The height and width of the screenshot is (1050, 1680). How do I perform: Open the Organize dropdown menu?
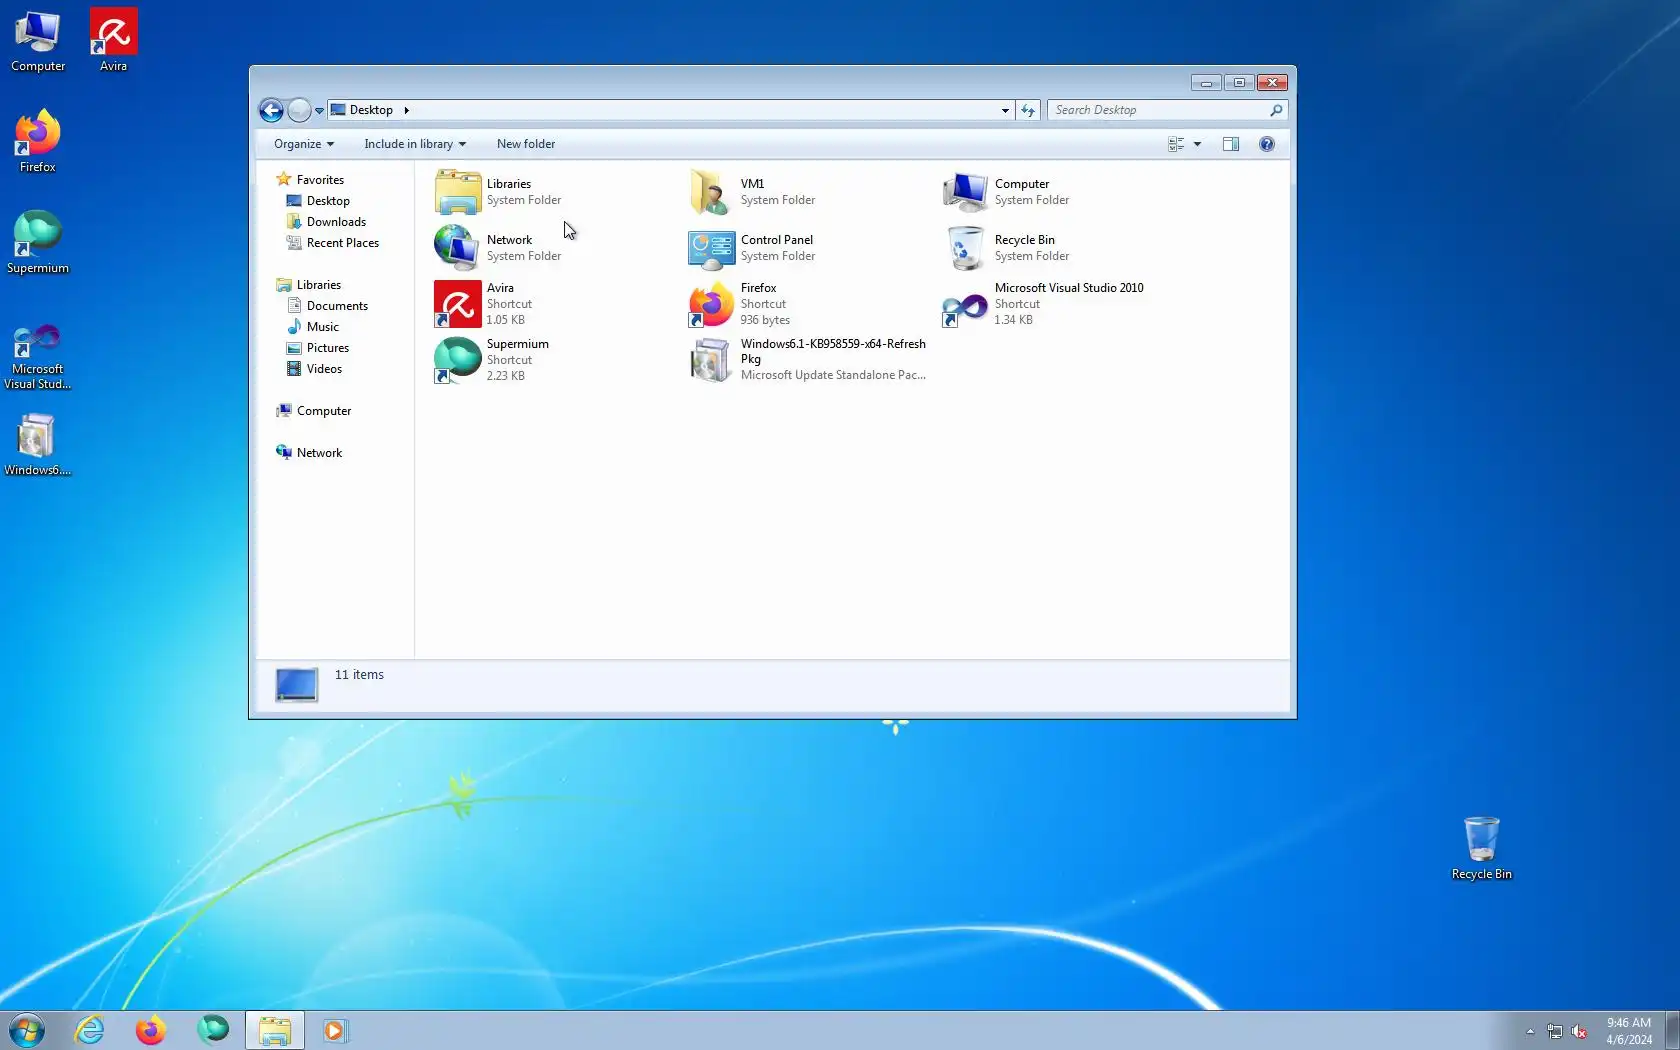(304, 144)
